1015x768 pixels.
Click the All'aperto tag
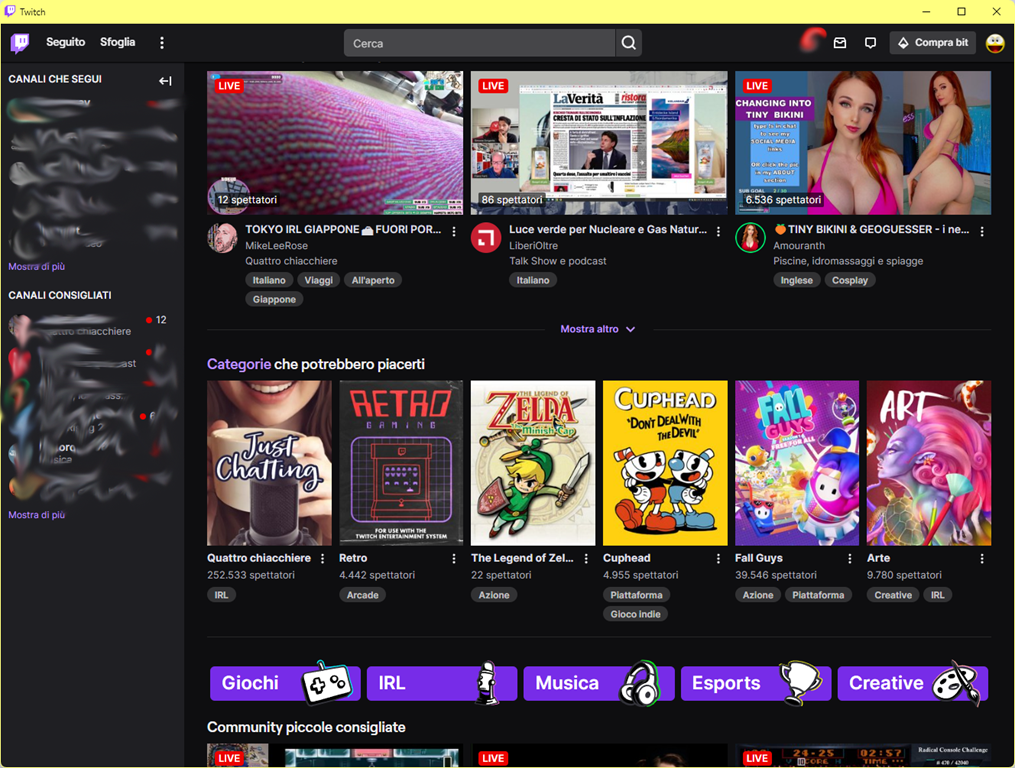(373, 280)
